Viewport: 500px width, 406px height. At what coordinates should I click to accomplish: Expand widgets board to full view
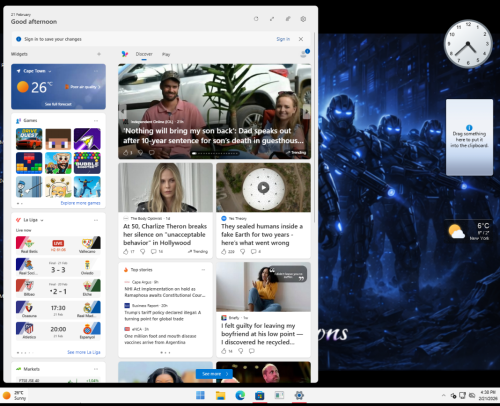[x=272, y=19]
